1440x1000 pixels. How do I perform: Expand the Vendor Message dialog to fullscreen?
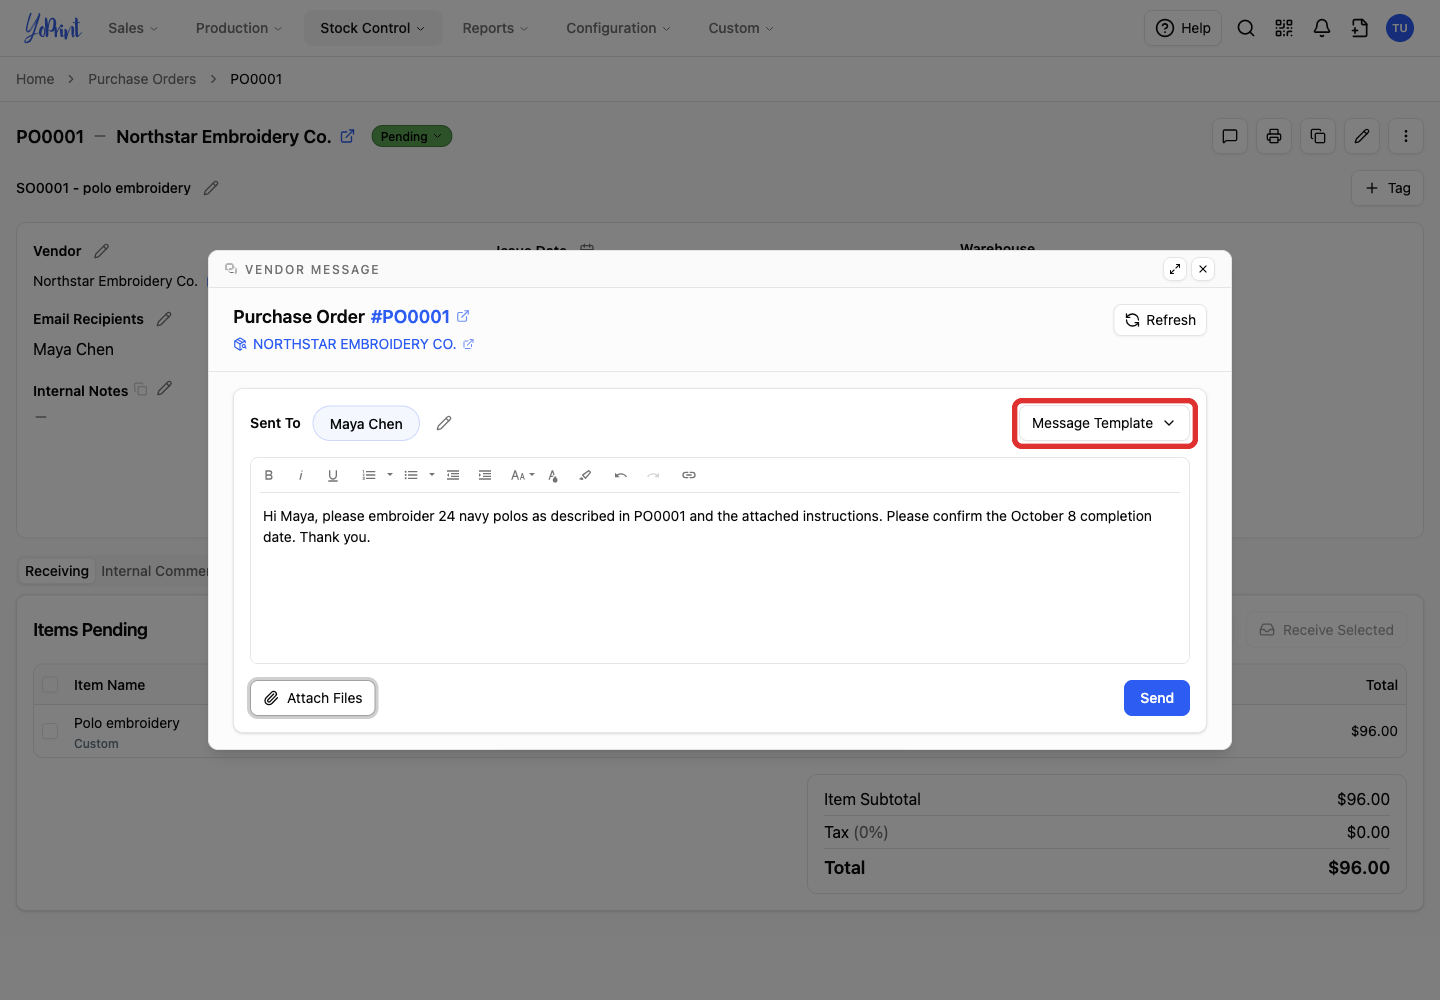1175,269
